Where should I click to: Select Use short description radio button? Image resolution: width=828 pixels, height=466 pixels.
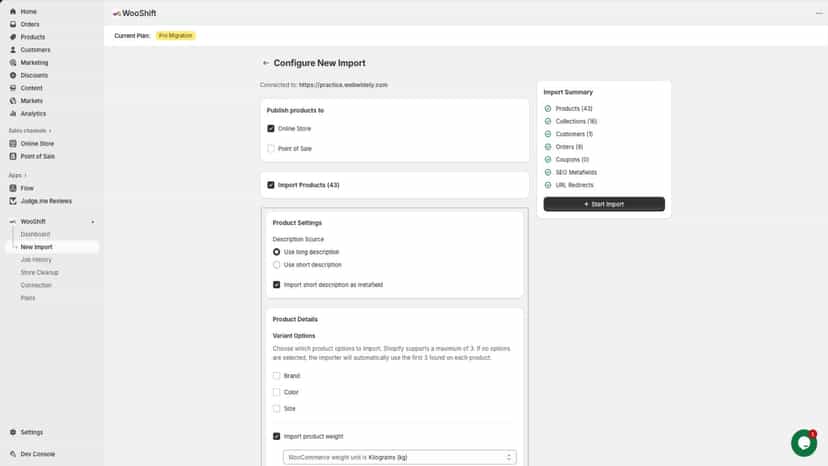pyautogui.click(x=276, y=265)
